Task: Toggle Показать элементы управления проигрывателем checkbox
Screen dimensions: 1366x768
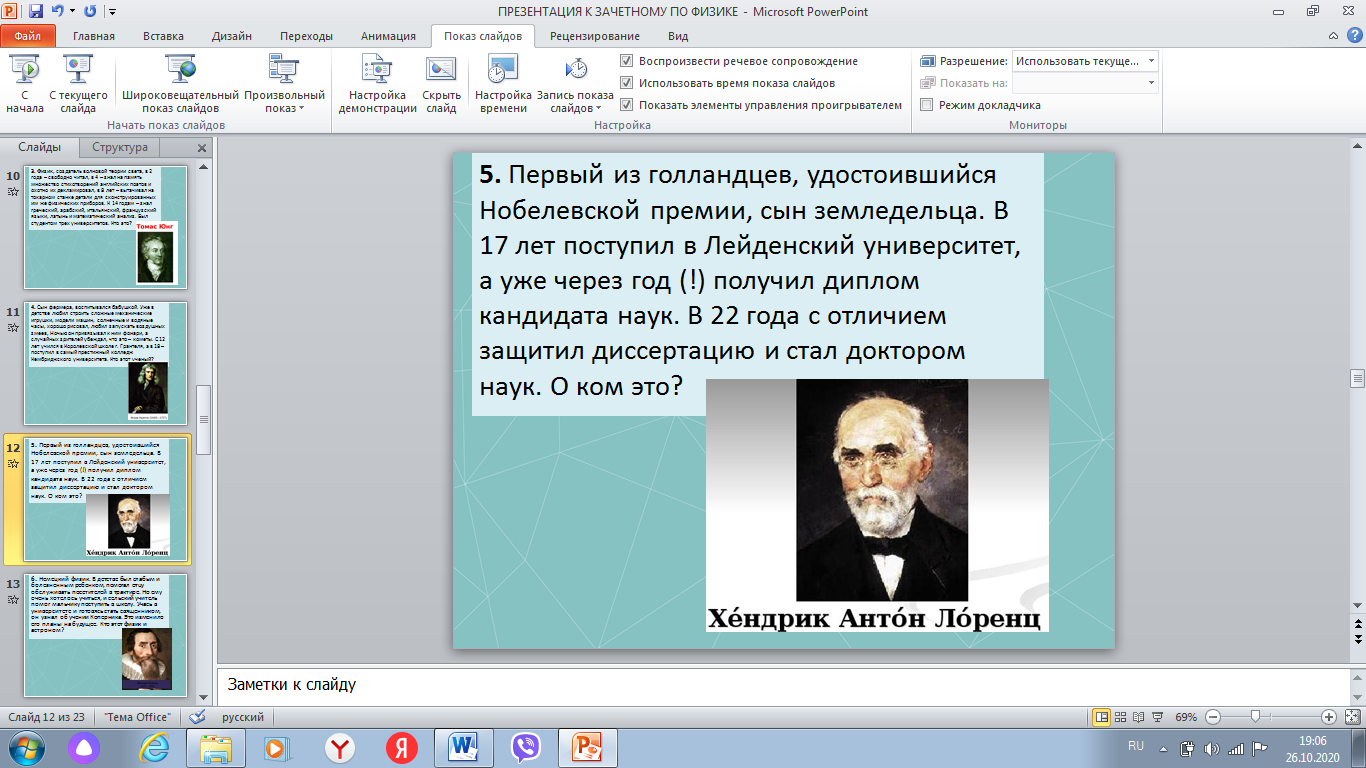Action: [x=626, y=105]
